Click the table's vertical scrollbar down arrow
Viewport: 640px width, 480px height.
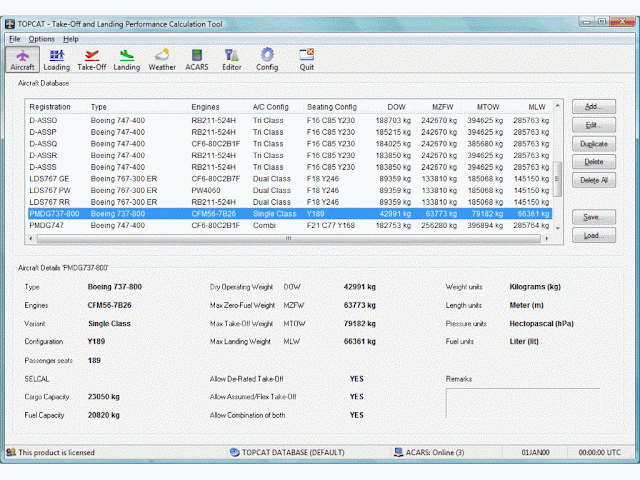tap(558, 228)
